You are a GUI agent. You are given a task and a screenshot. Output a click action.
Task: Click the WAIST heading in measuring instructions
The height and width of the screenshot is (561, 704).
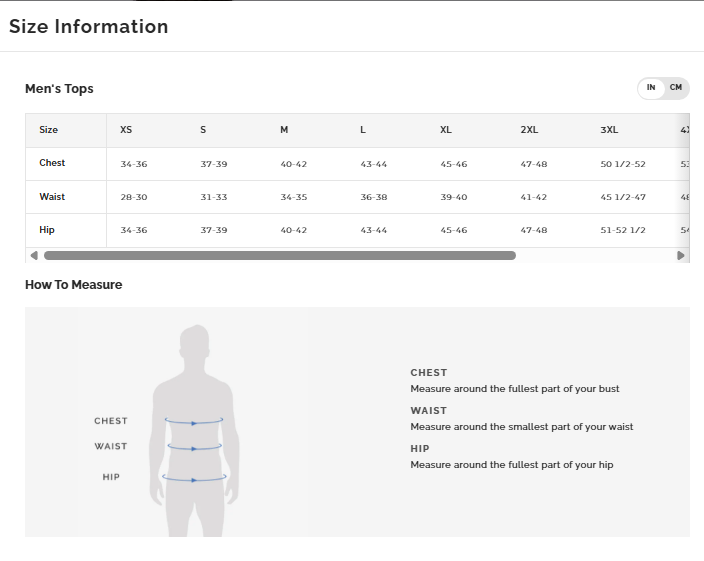tap(429, 411)
